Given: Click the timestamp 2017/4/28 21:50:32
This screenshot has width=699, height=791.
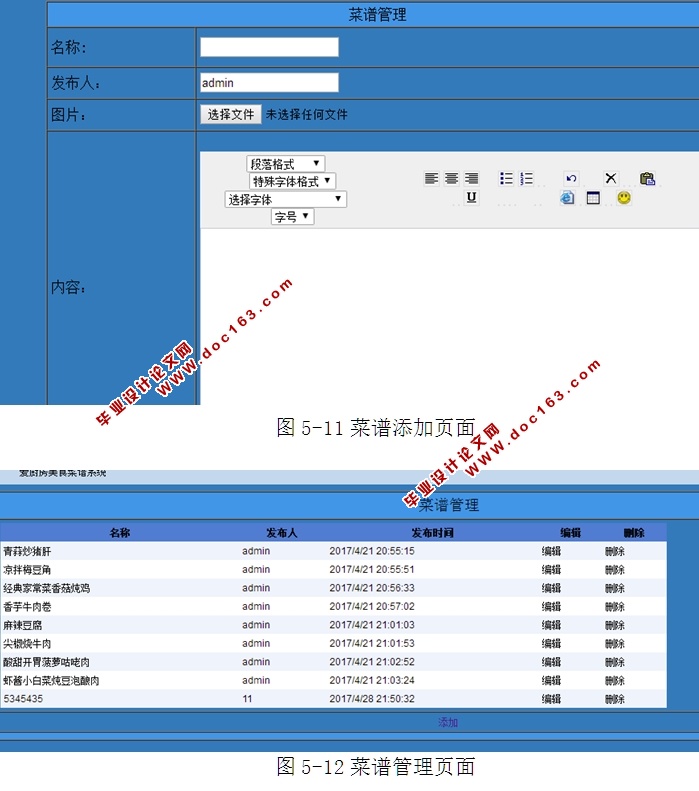Looking at the screenshot, I should pos(372,699).
